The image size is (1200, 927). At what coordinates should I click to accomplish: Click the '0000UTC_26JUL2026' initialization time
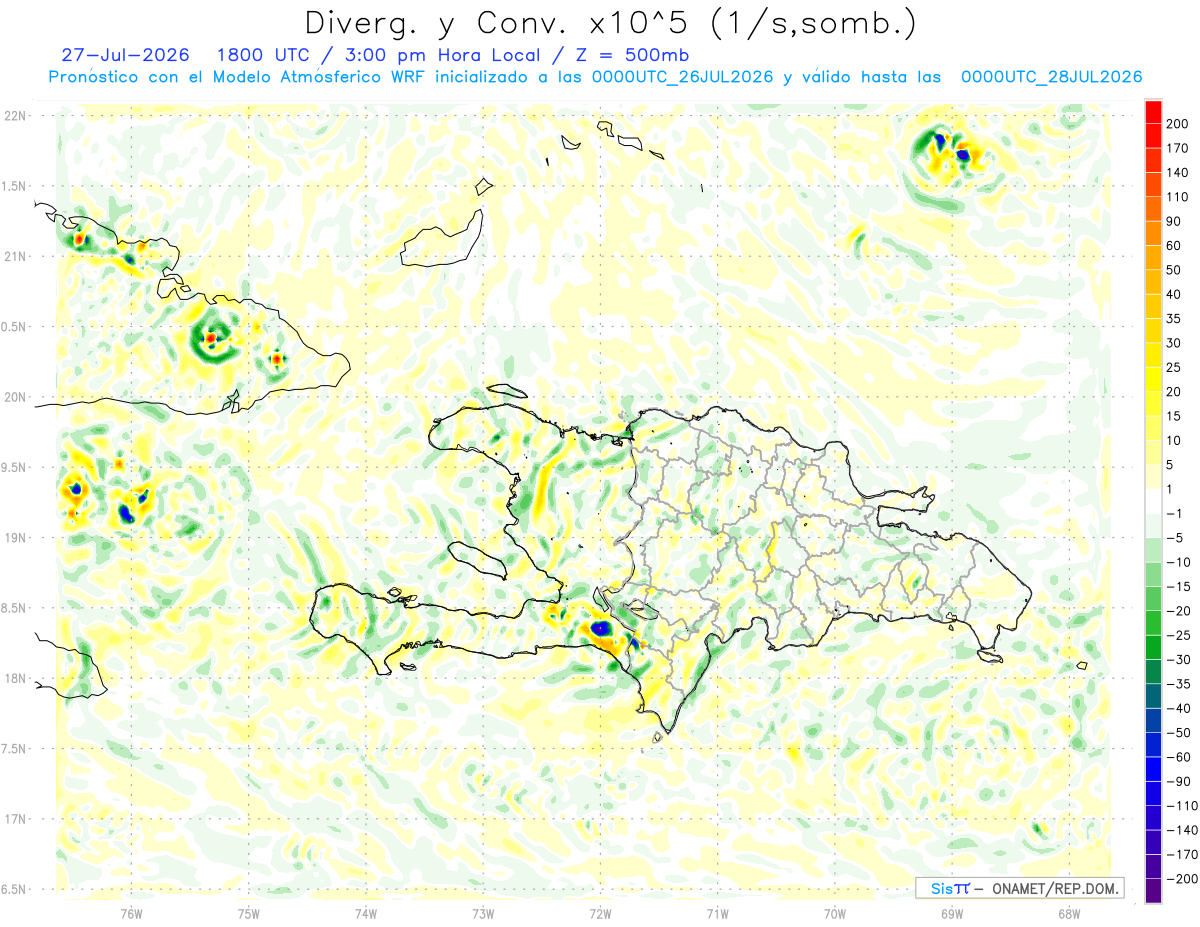point(683,77)
